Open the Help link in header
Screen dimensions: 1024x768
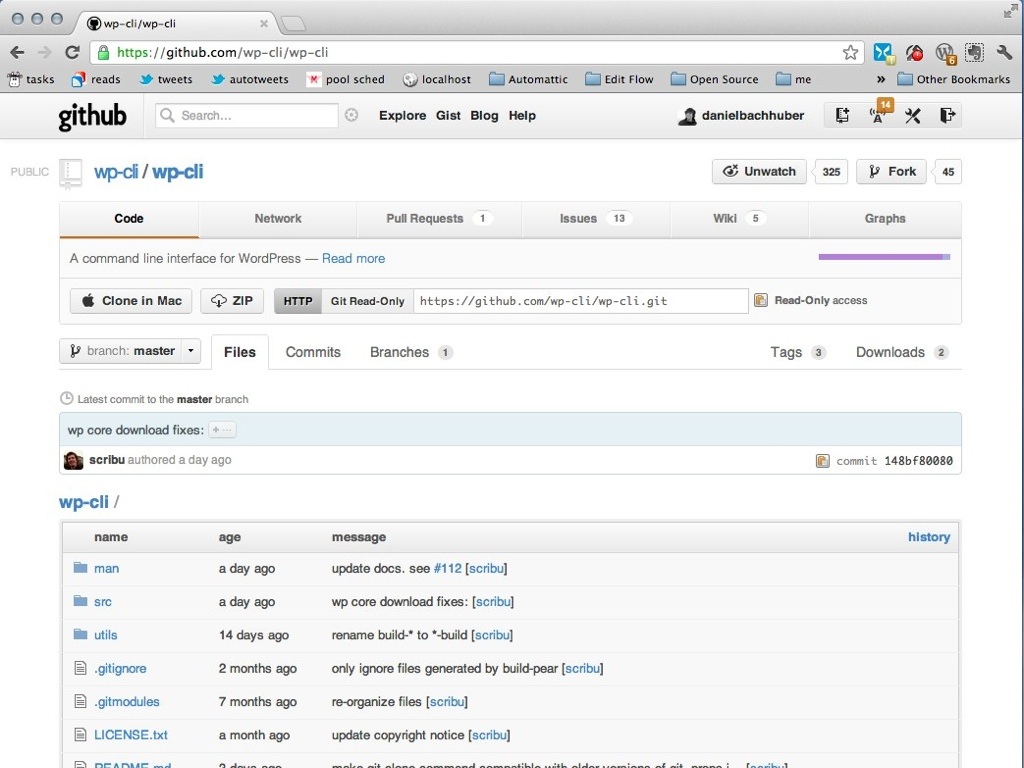point(522,116)
